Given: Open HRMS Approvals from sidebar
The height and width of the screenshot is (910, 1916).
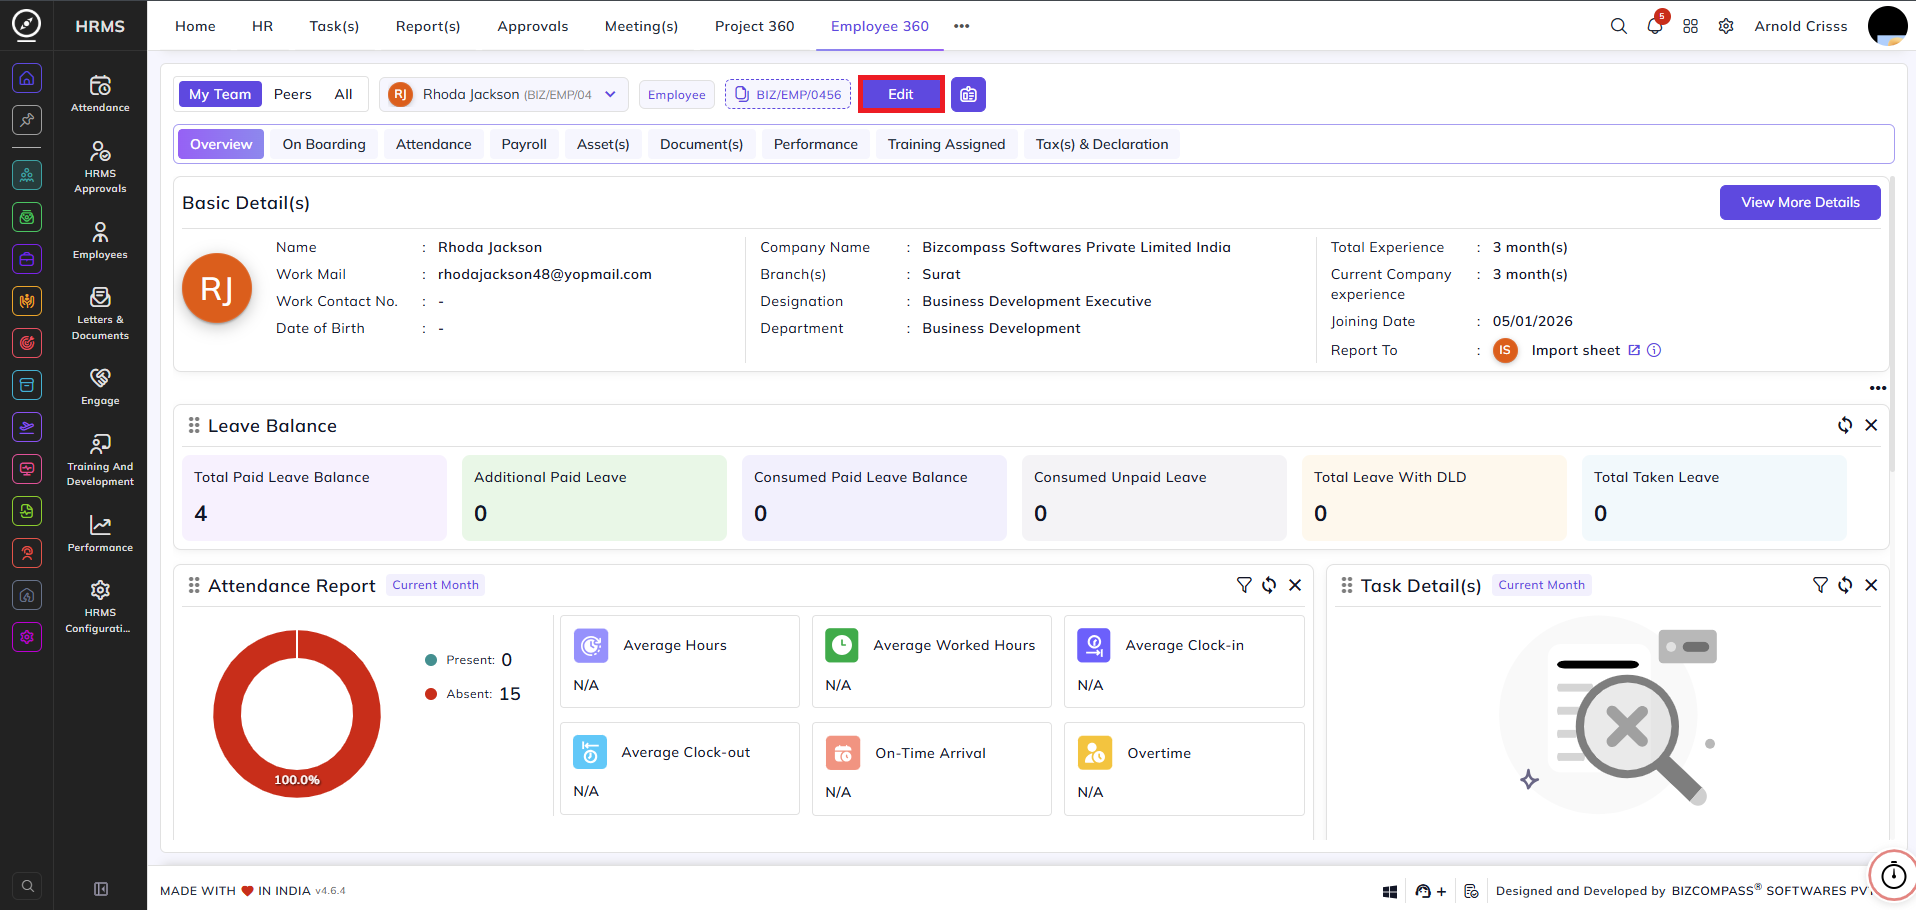Looking at the screenshot, I should pos(100,166).
